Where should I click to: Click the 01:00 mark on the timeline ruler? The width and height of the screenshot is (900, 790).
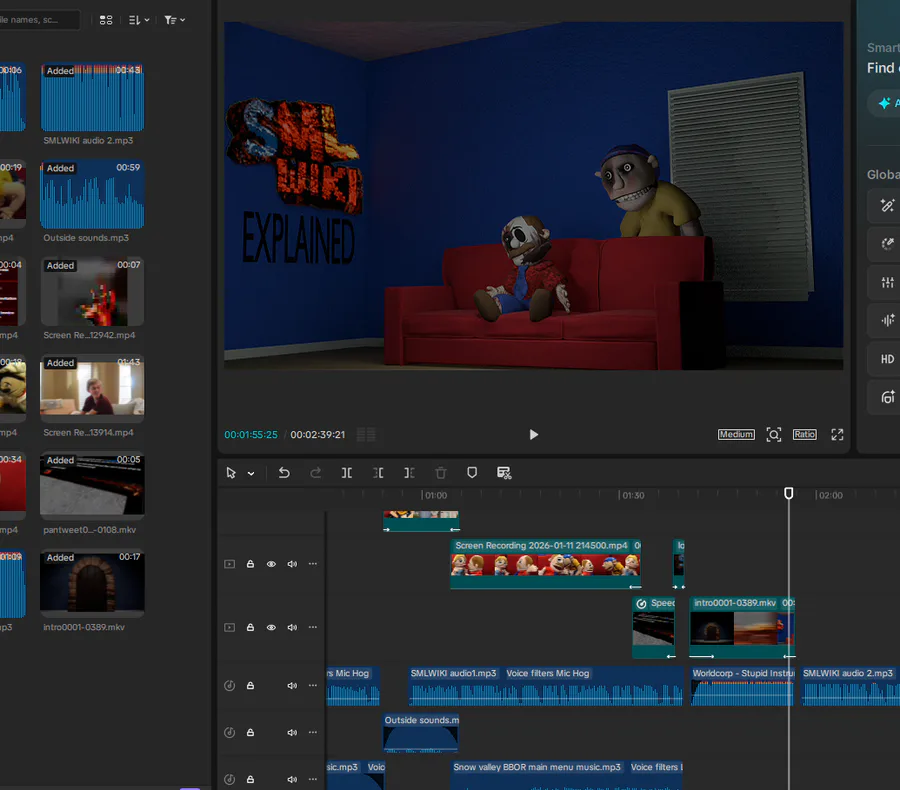coord(435,495)
